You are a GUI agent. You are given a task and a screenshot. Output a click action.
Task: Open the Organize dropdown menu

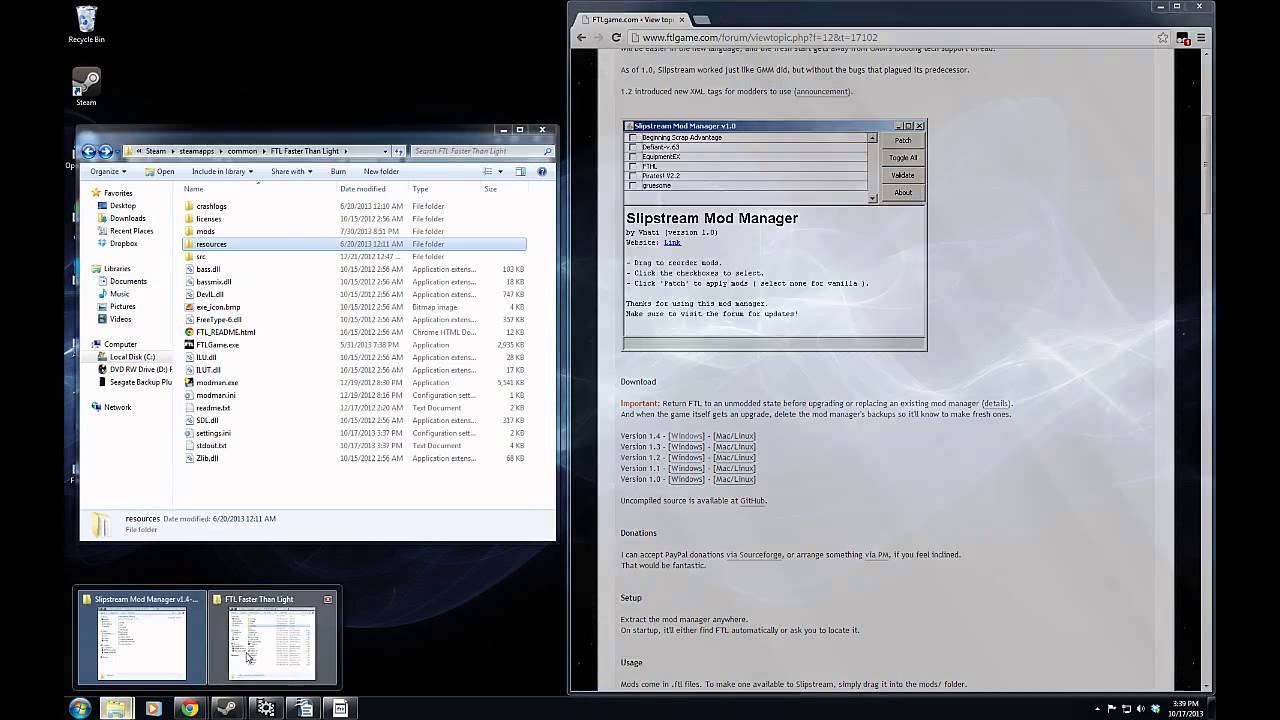(x=108, y=171)
